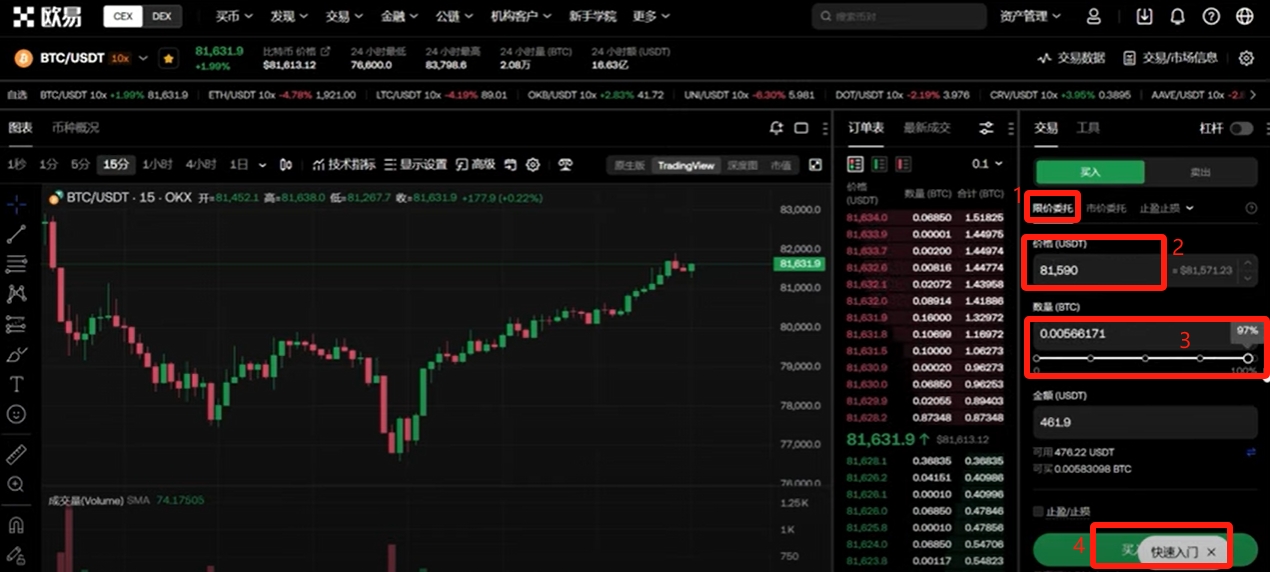Open the help question-mark icon
This screenshot has height=572, width=1270.
tap(1211, 17)
